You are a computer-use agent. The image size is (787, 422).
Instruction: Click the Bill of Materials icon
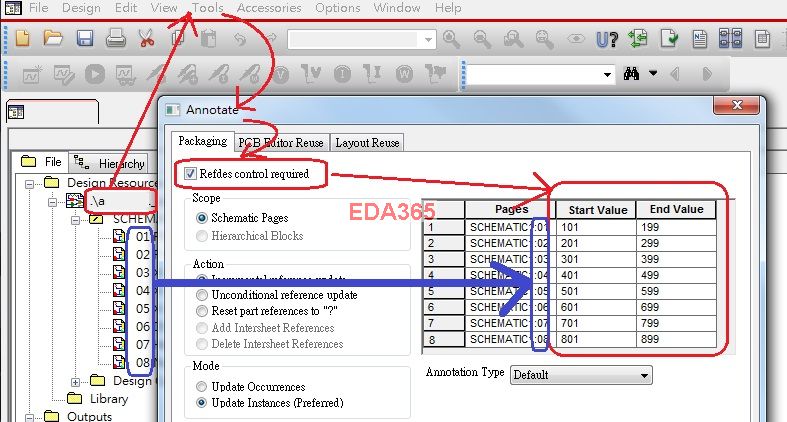[x=762, y=39]
